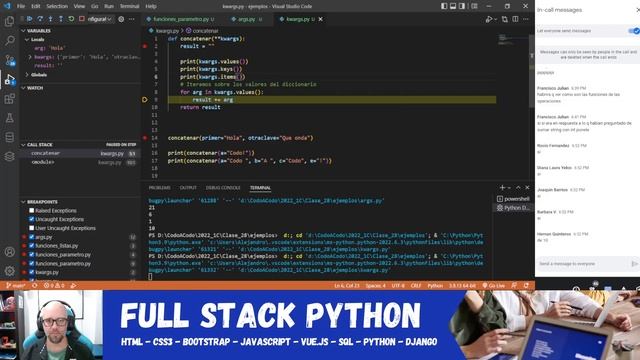Screen dimensions: 640x360
Task: Switch to the funciones_parametro.py editor tab
Action: (181, 19)
